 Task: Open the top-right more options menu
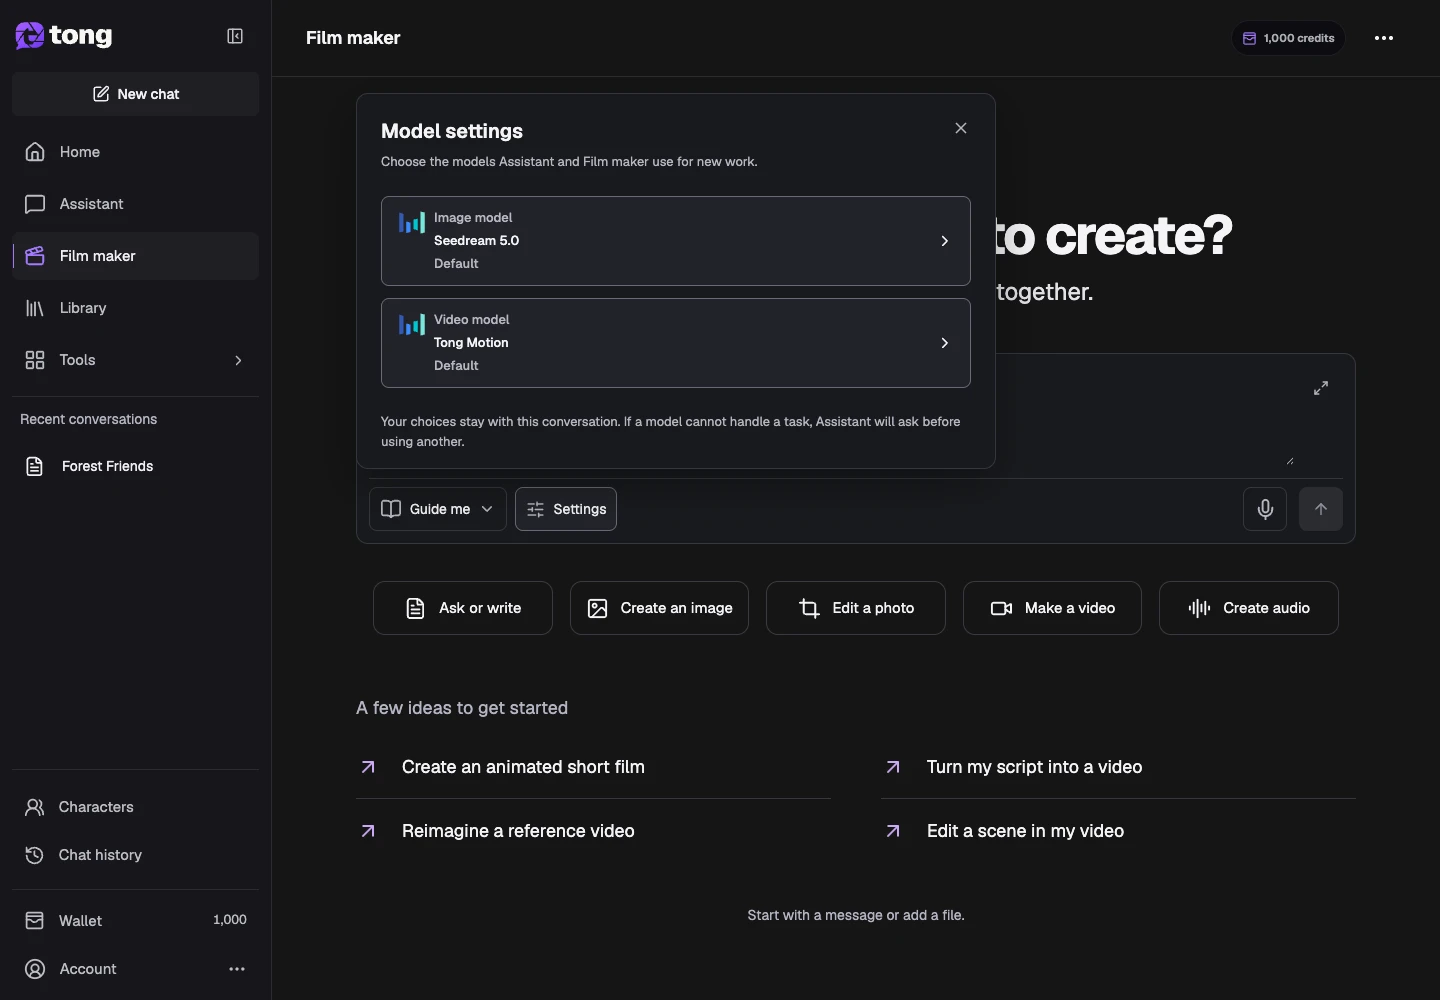click(1384, 38)
